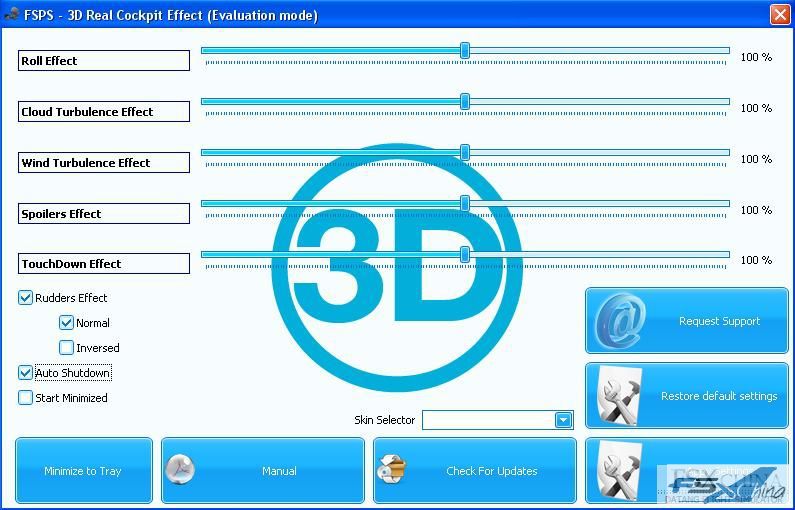
Task: Click the Roll Effect label box
Action: click(104, 60)
